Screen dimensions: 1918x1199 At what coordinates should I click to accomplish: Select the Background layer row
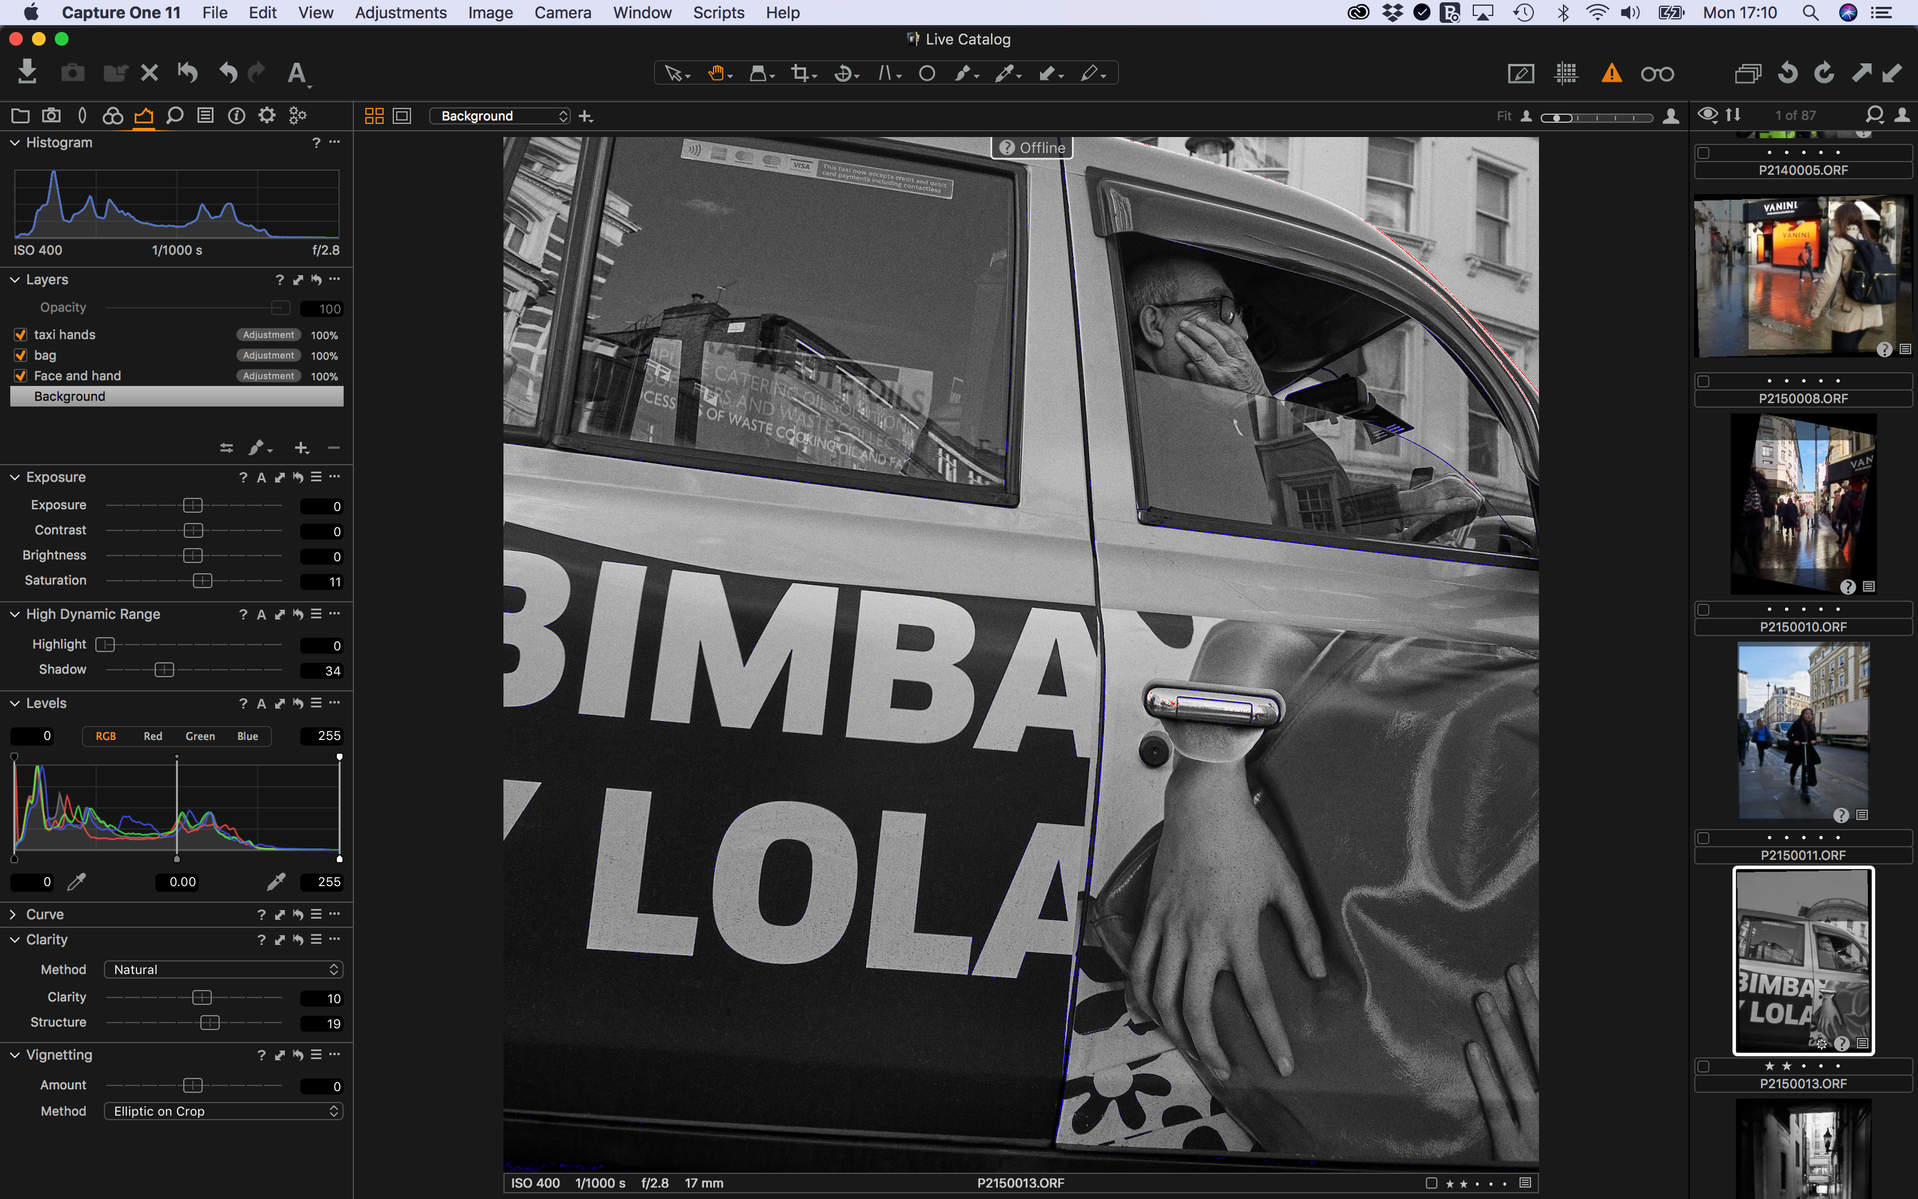click(177, 397)
